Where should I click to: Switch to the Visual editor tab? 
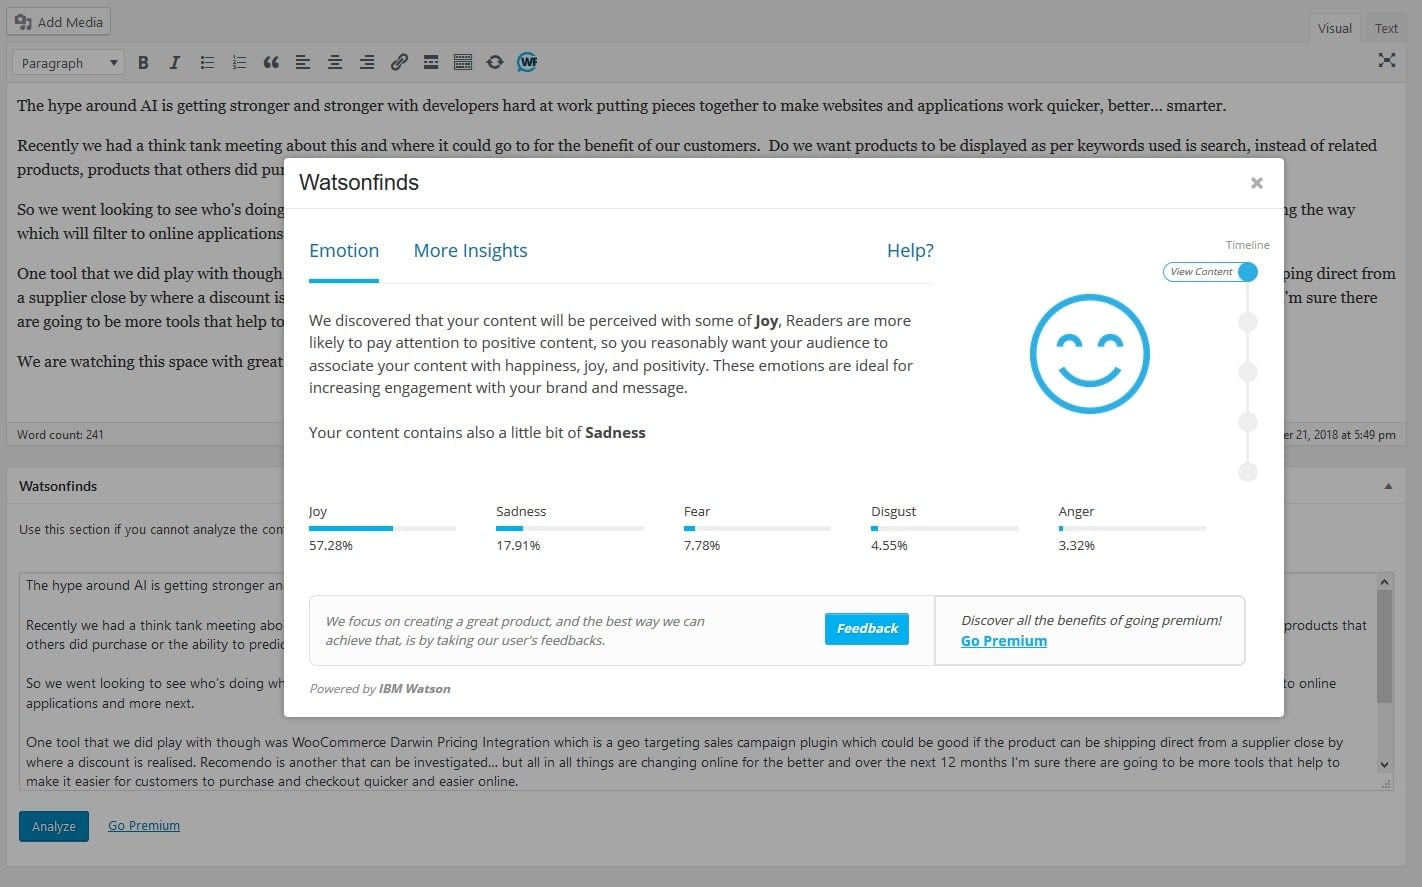click(1334, 28)
